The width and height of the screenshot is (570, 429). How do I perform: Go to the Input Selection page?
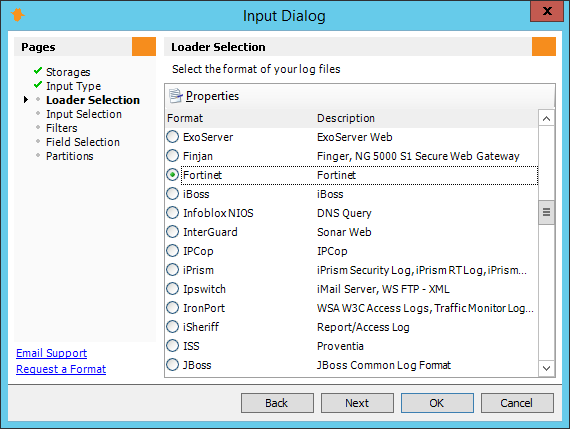(84, 114)
